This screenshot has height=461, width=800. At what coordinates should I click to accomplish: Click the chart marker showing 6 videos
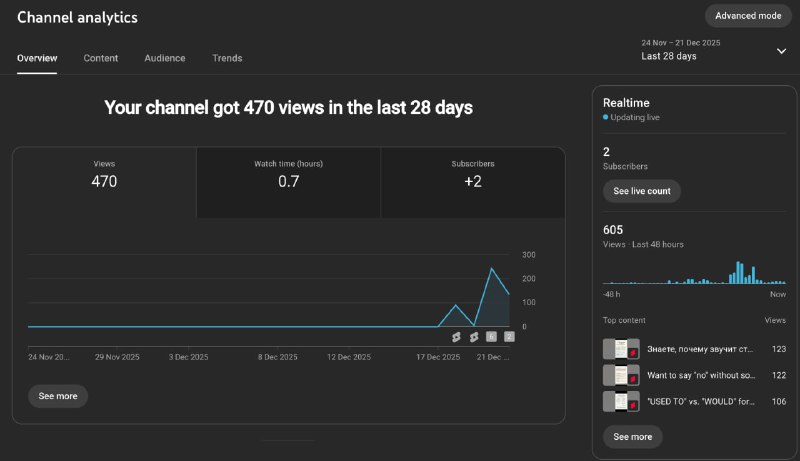(491, 337)
